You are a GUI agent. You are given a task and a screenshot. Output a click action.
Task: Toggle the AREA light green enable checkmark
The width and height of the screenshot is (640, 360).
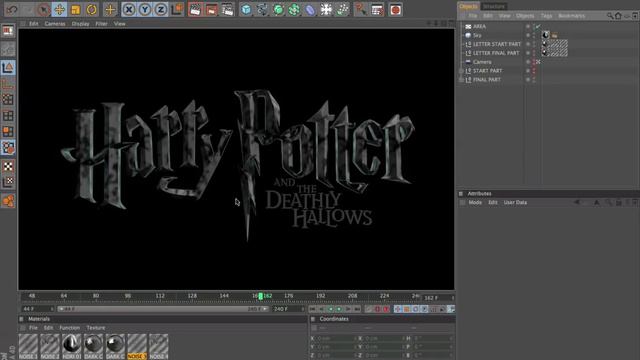[x=538, y=26]
